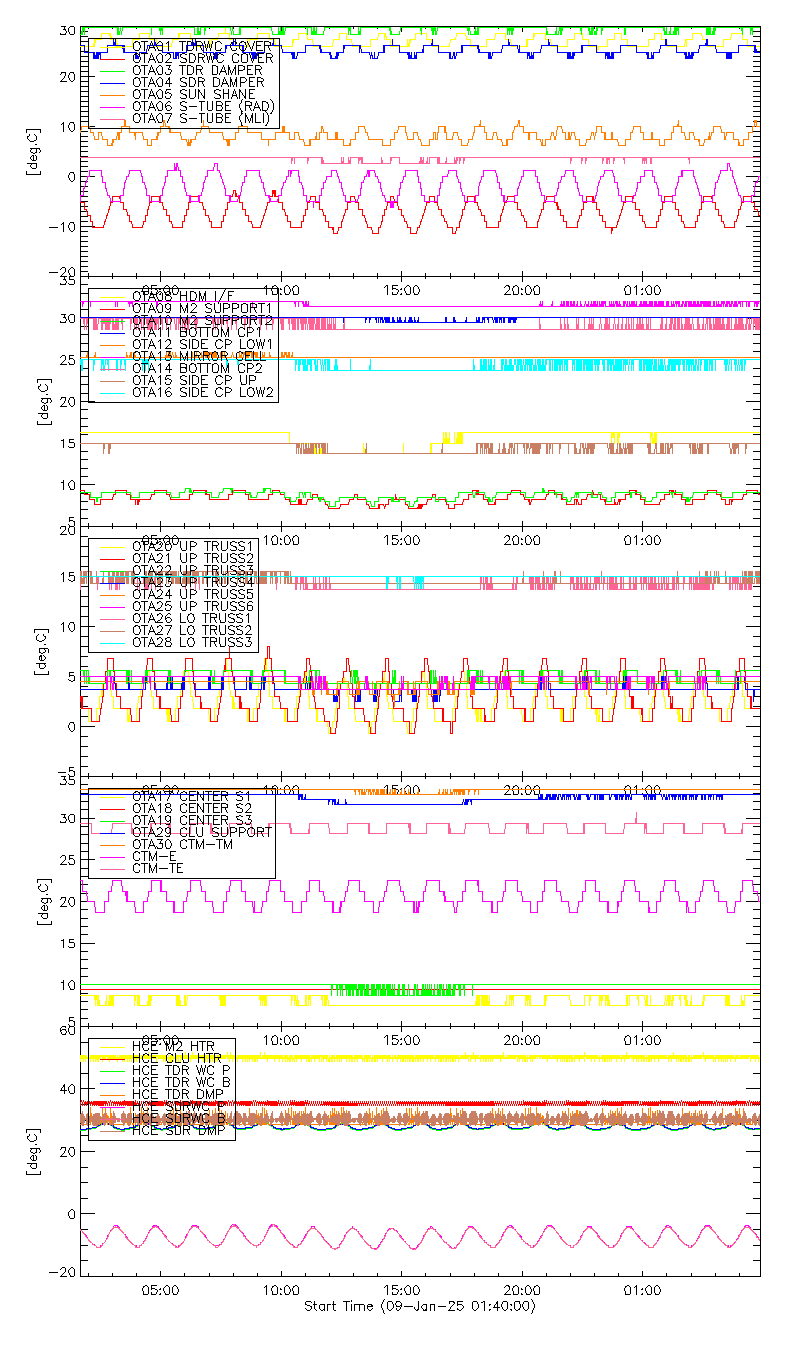Select the OTA04 SDR DAMPER legend label
This screenshot has width=800, height=1350.
(x=198, y=82)
